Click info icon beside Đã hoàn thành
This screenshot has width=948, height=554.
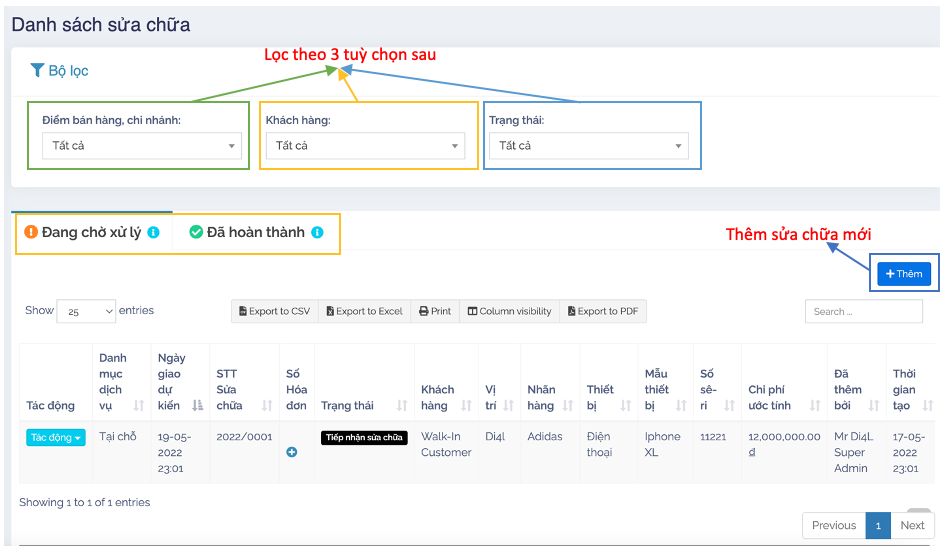click(x=317, y=233)
